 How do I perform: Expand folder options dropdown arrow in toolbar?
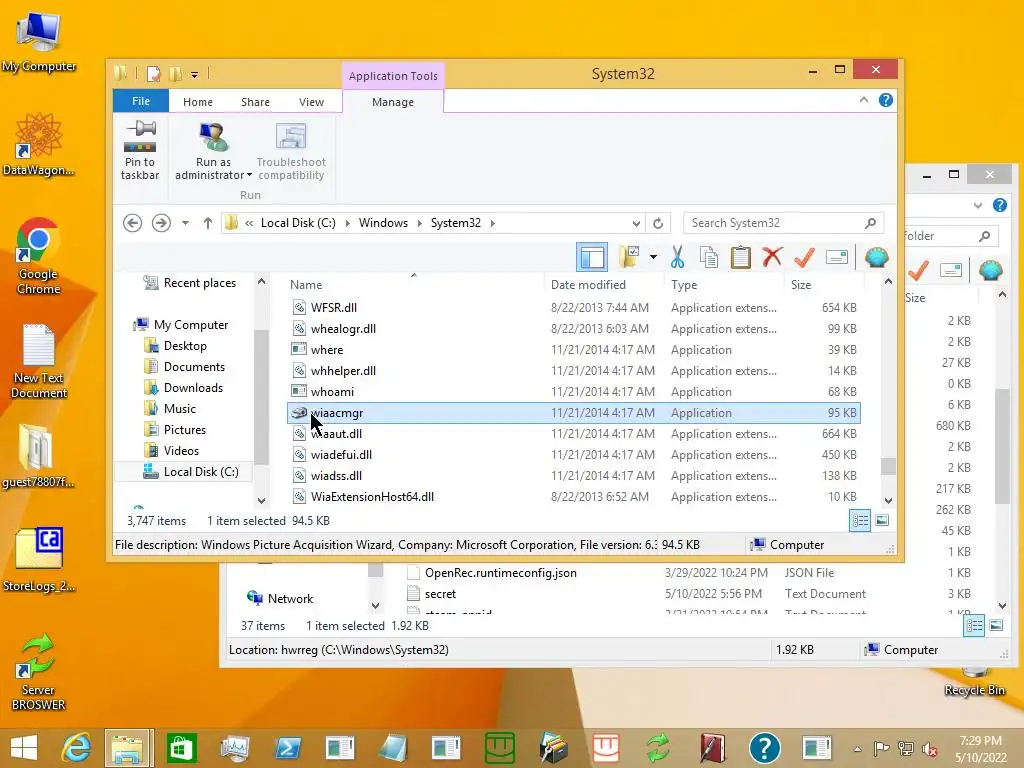pyautogui.click(x=653, y=257)
